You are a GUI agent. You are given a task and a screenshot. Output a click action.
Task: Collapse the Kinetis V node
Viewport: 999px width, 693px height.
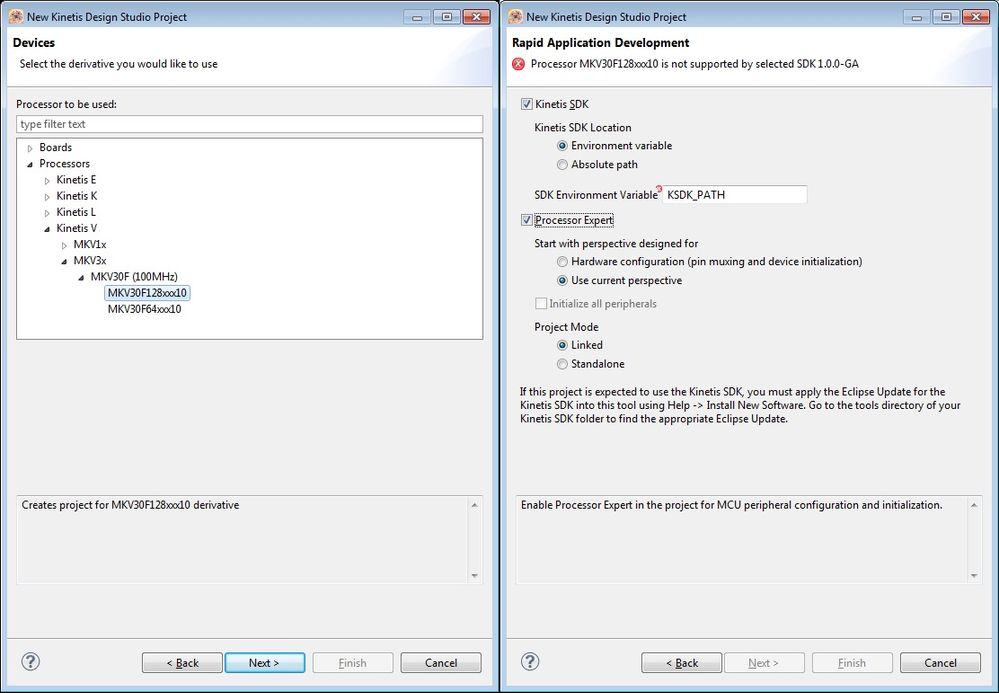point(47,229)
